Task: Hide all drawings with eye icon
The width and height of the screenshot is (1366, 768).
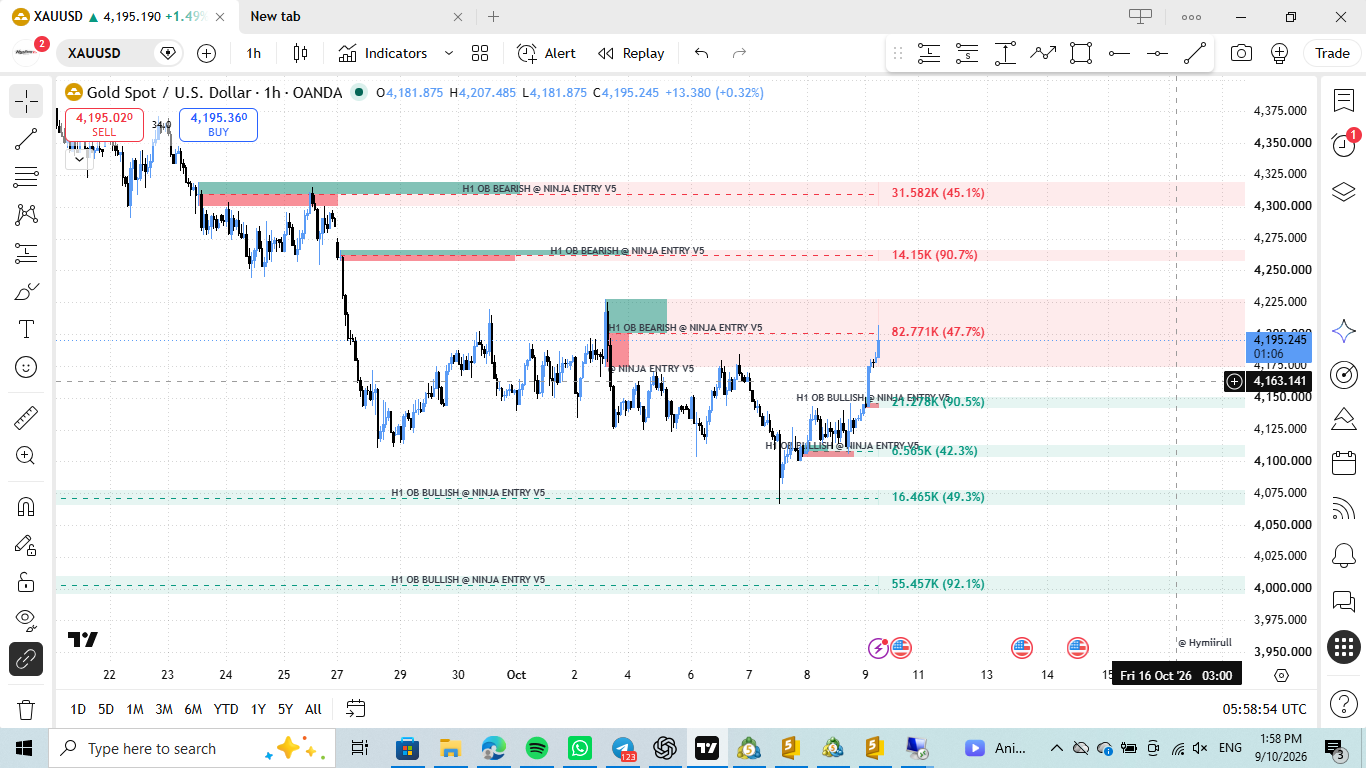Action: pyautogui.click(x=26, y=620)
